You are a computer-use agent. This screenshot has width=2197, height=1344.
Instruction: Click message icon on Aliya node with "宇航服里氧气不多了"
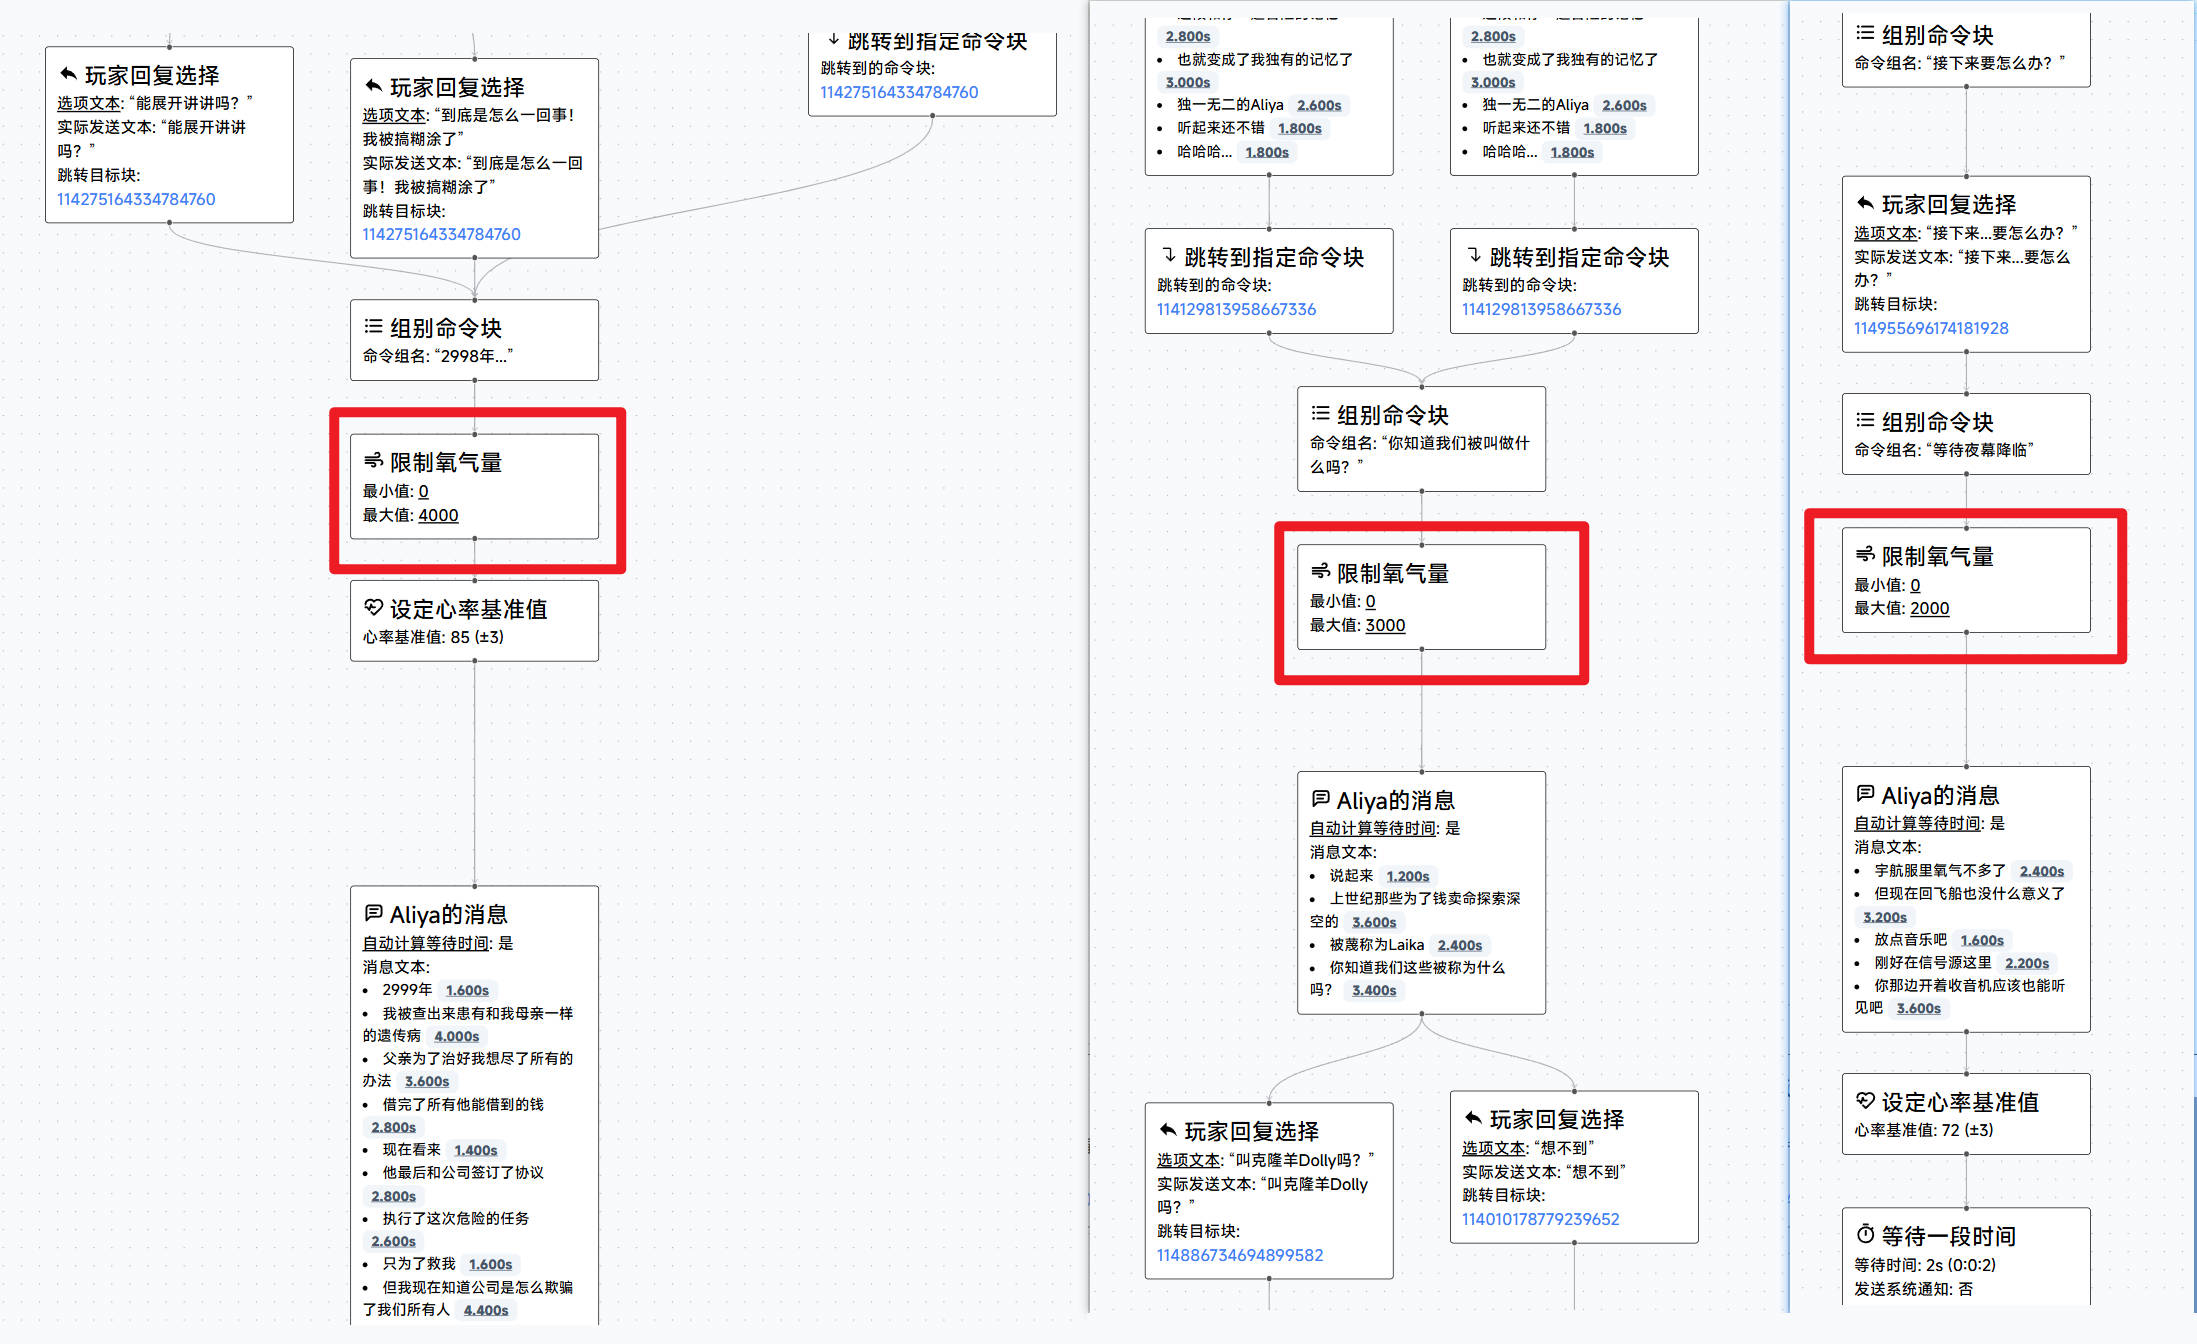[x=1865, y=794]
